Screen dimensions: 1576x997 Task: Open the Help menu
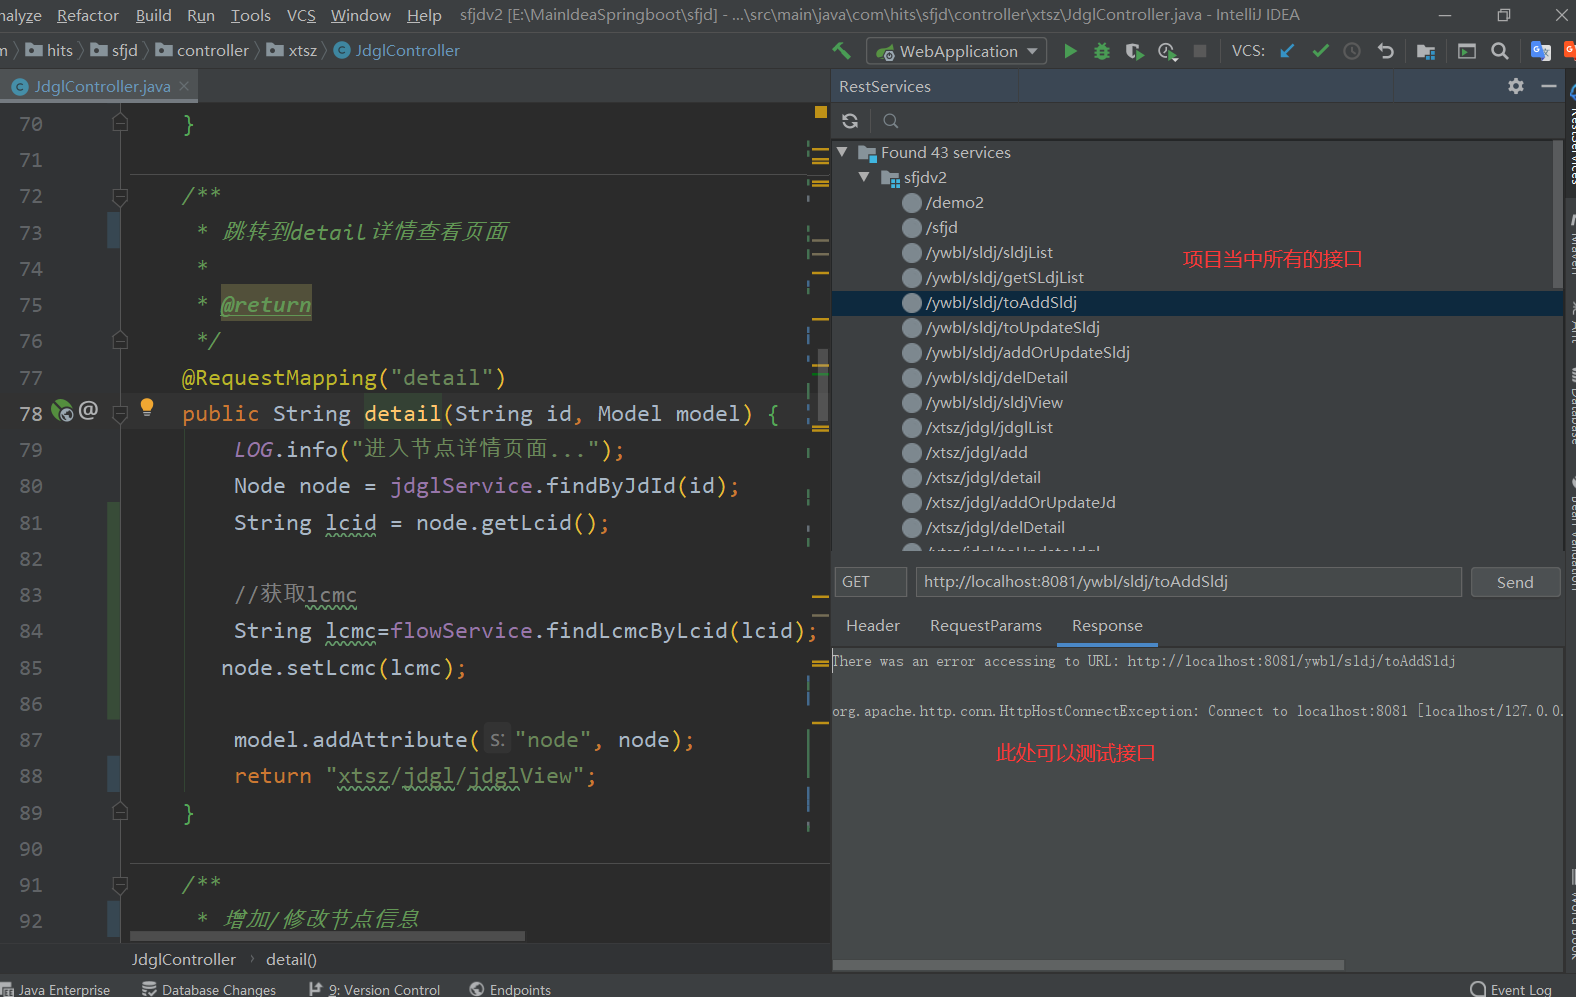coord(424,15)
